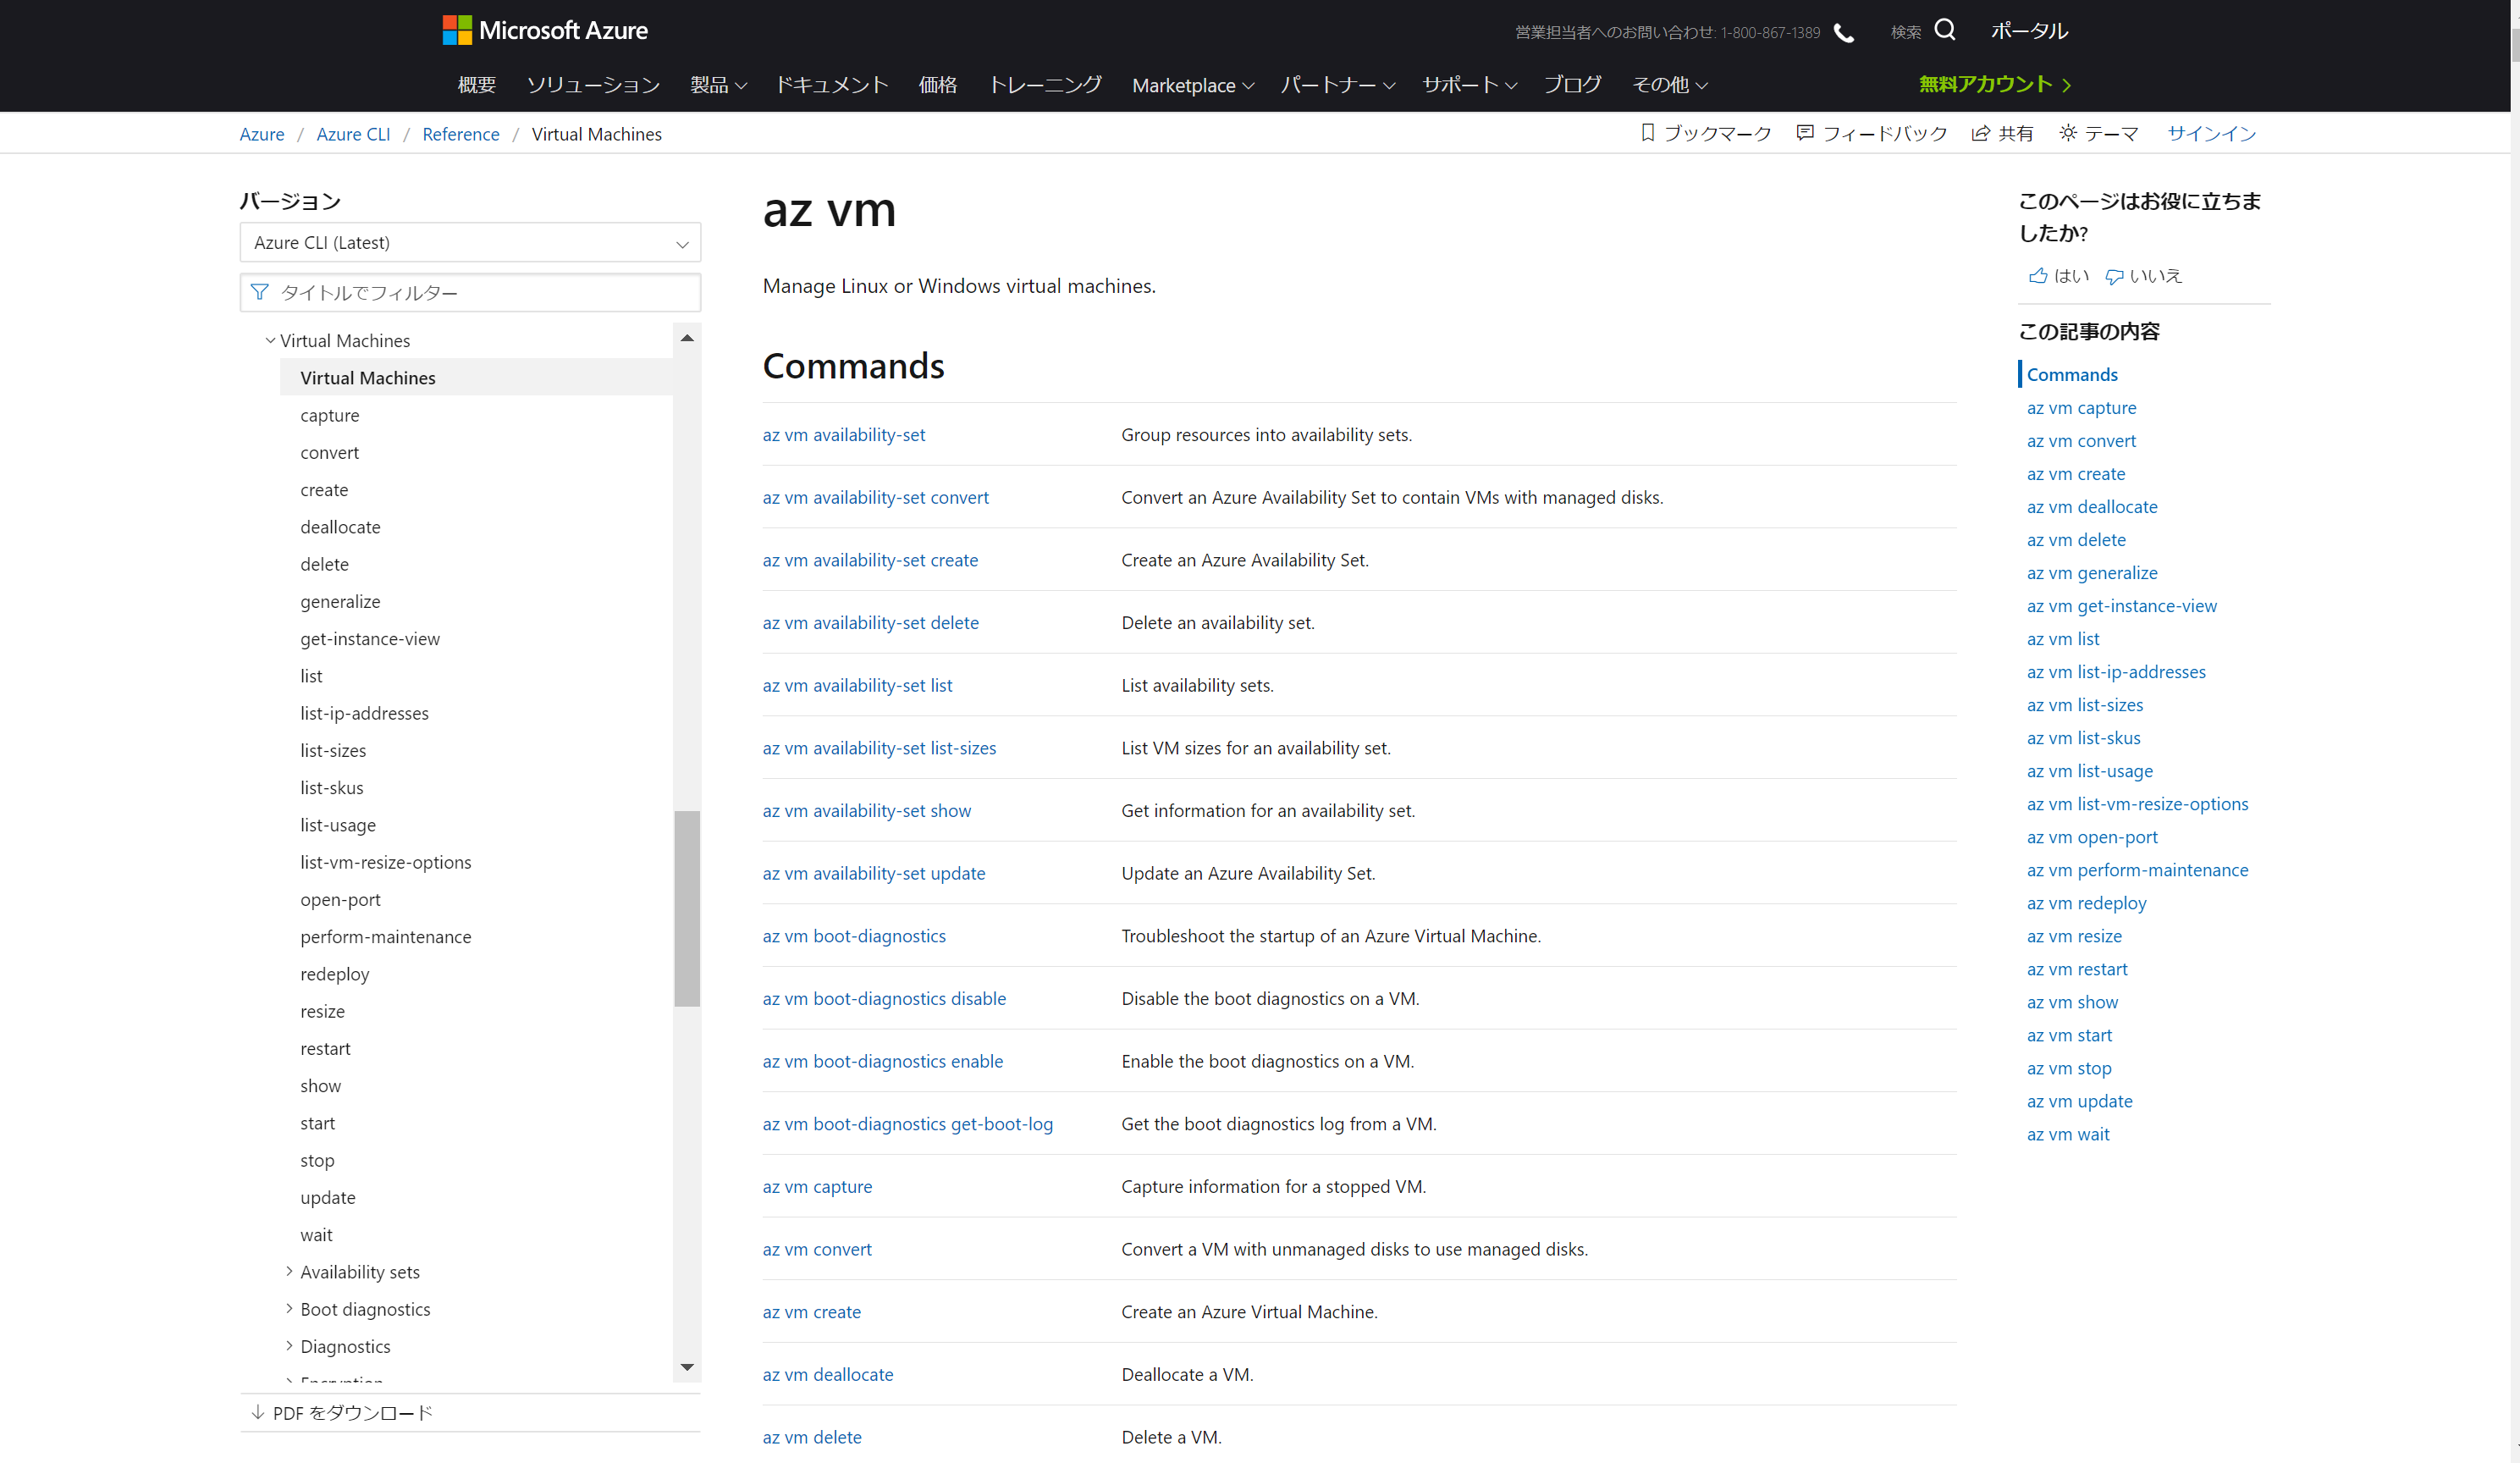
Task: Collapse the Virtual Machines tree section
Action: coord(270,341)
